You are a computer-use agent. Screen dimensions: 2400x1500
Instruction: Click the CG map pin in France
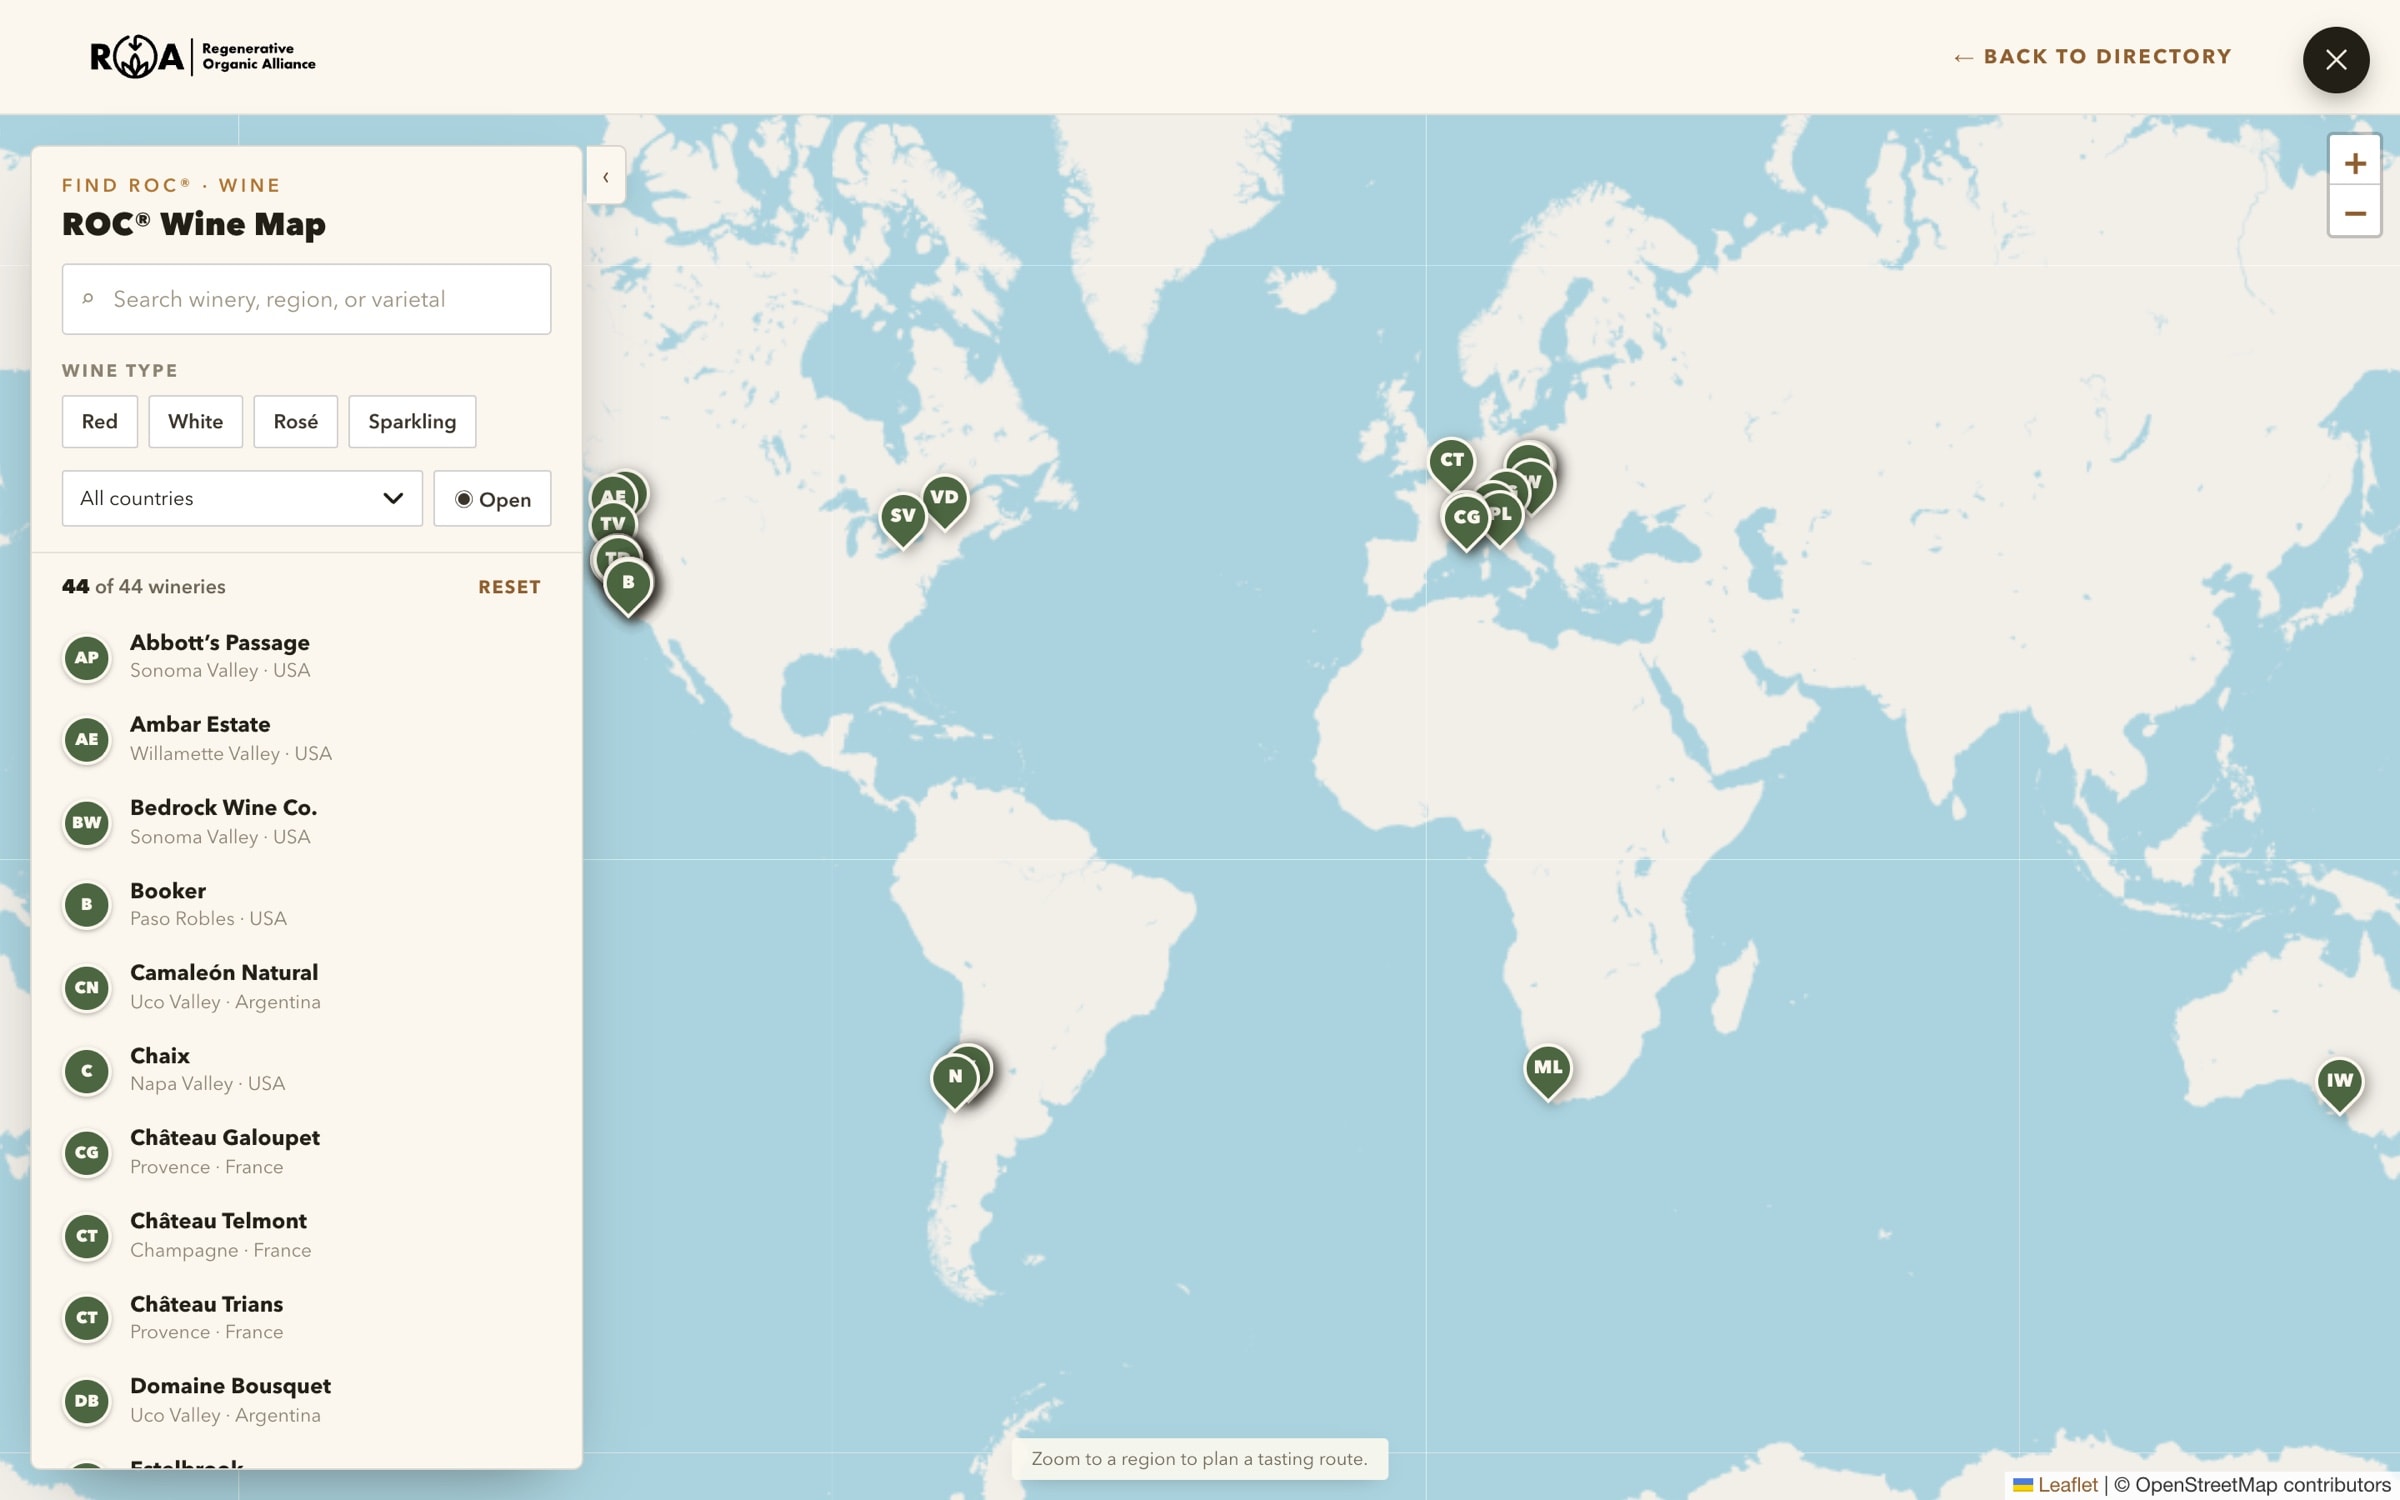point(1466,519)
